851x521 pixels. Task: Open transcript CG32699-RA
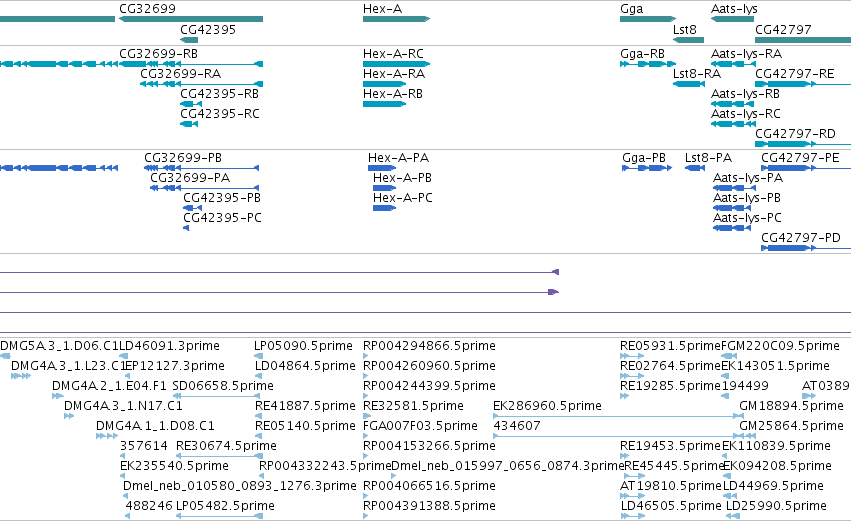[x=181, y=74]
